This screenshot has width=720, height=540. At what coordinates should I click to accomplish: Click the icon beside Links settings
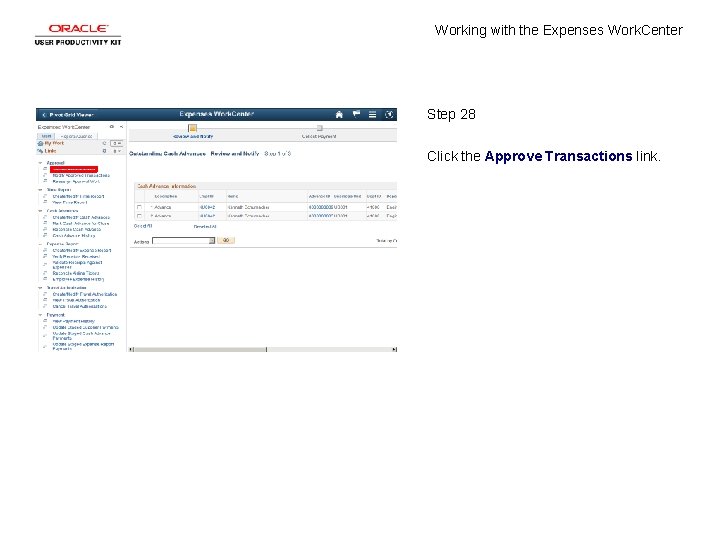click(x=104, y=151)
